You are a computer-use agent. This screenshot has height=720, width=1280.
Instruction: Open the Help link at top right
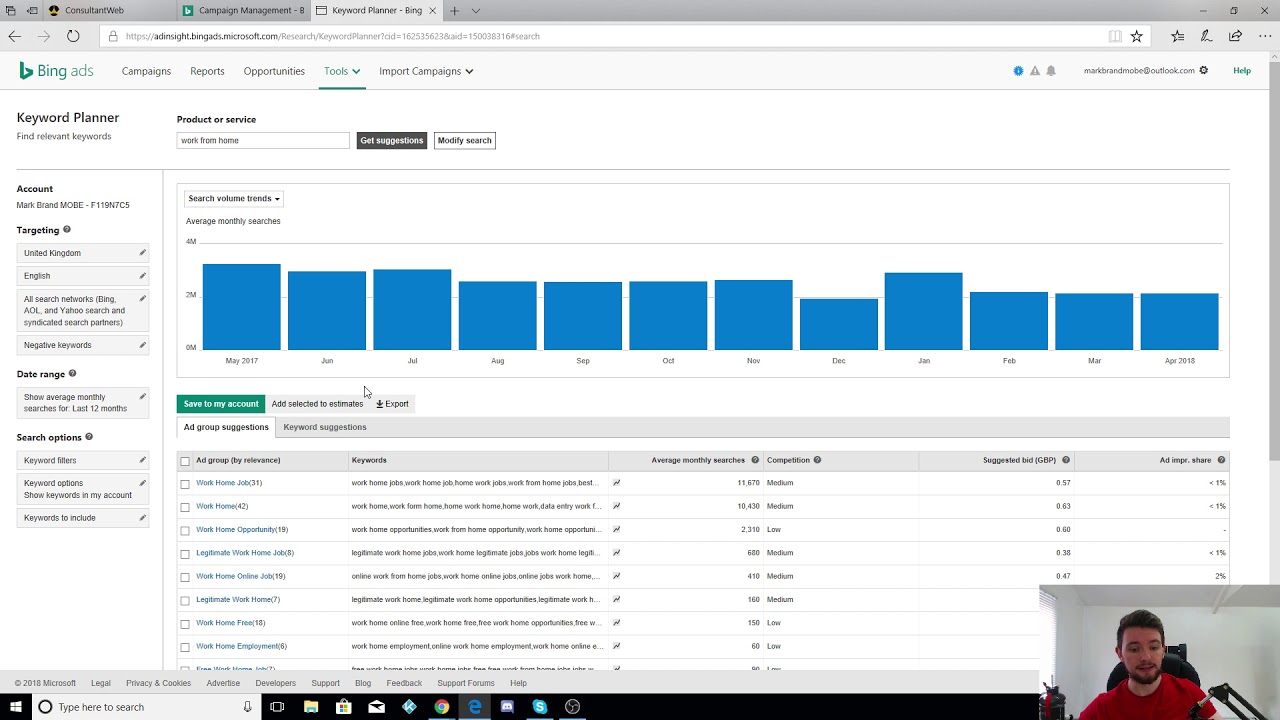coord(1242,71)
